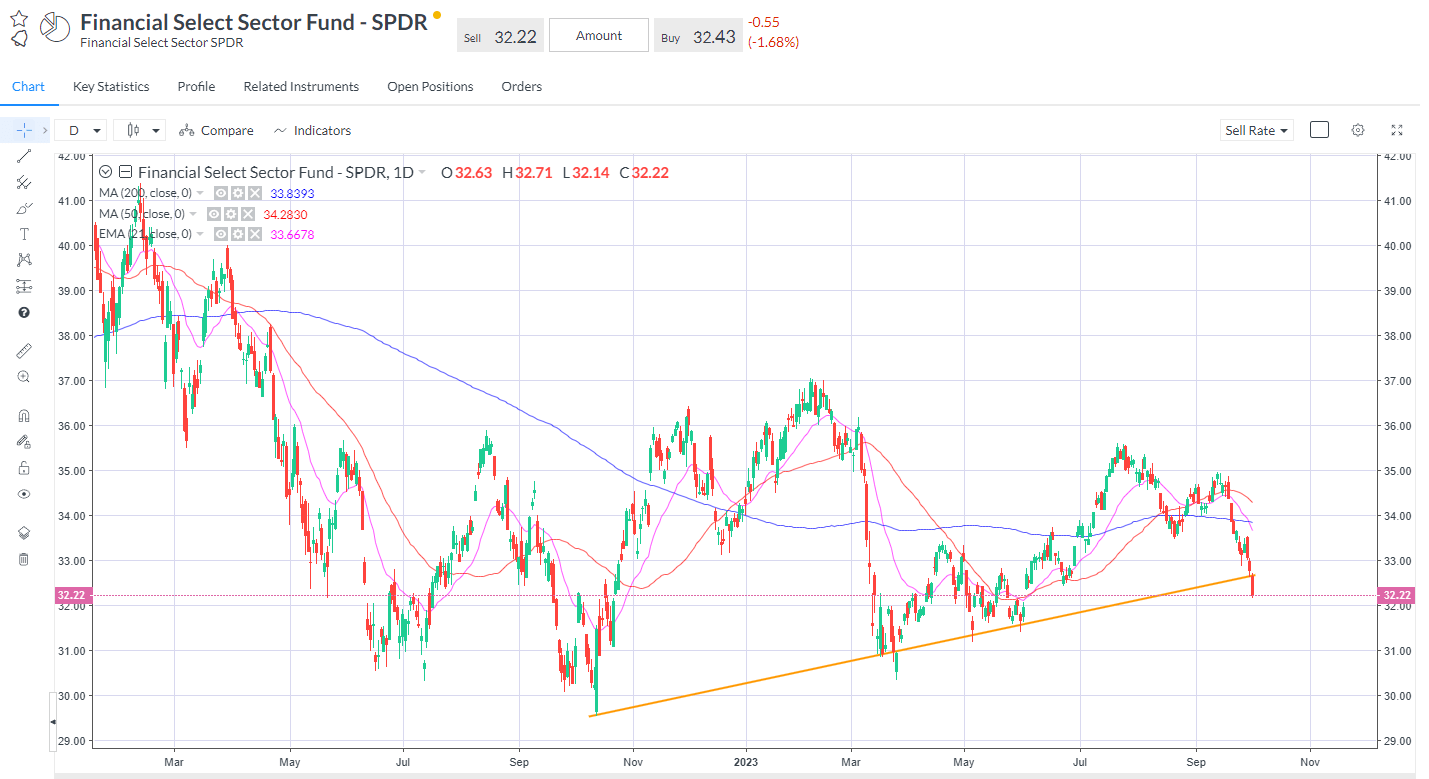This screenshot has width=1429, height=779.
Task: Click the Buy 32.43 button
Action: pyautogui.click(x=698, y=34)
